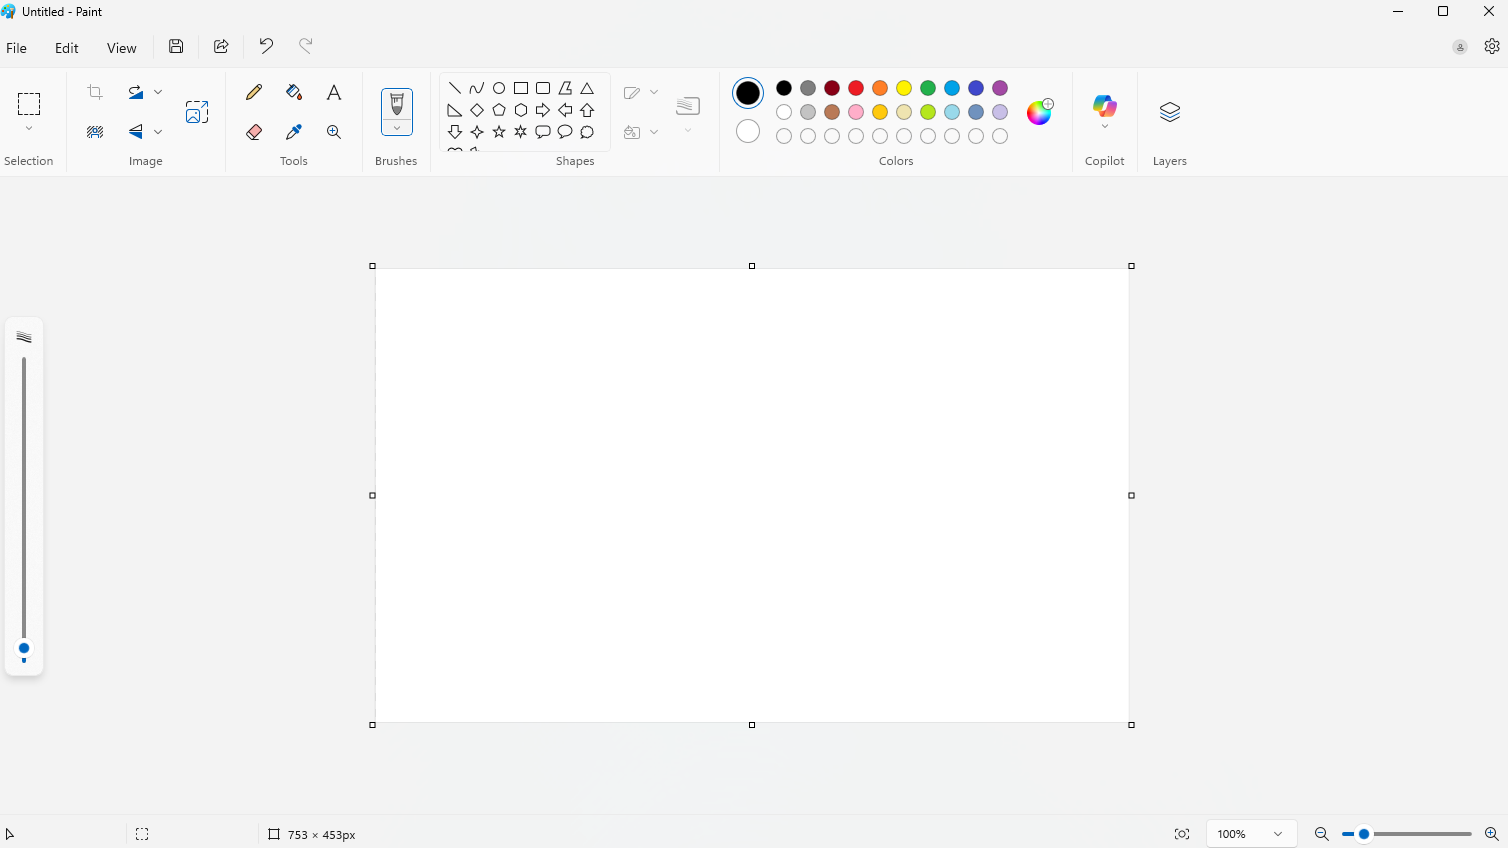The image size is (1508, 848).
Task: Click the brush size slider on left
Action: click(24, 509)
